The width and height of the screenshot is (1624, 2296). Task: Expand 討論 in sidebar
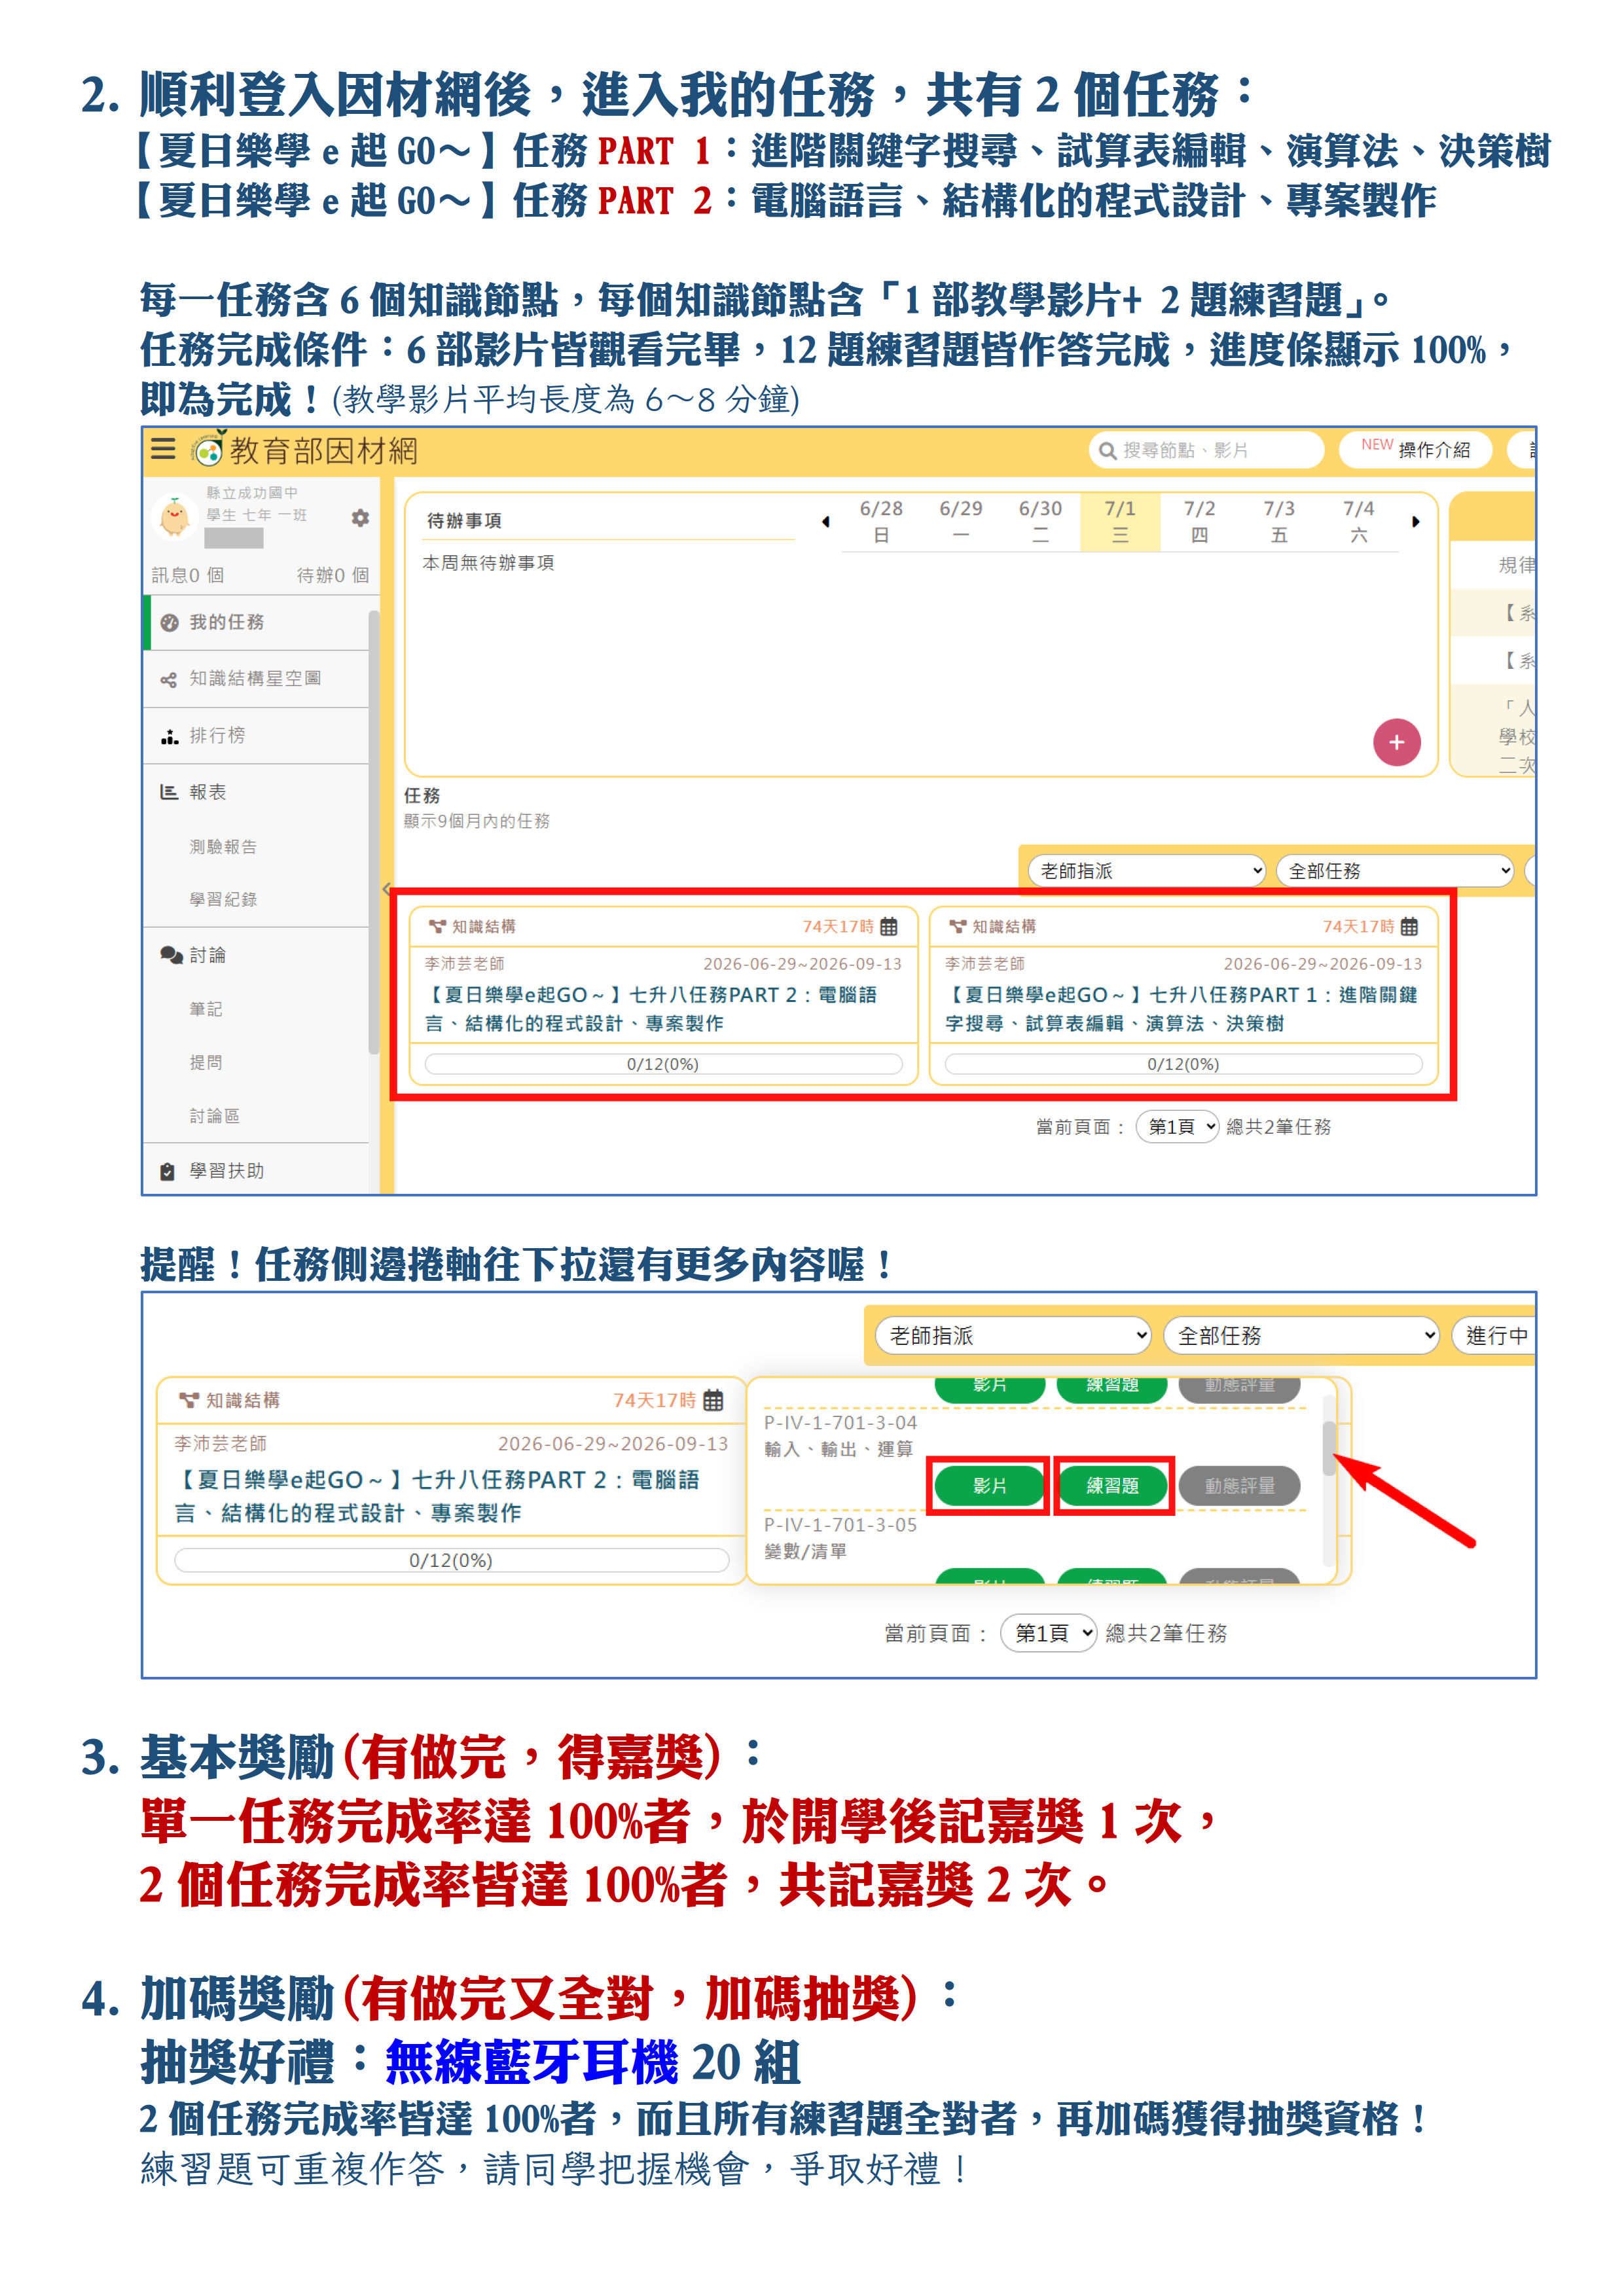pyautogui.click(x=256, y=955)
